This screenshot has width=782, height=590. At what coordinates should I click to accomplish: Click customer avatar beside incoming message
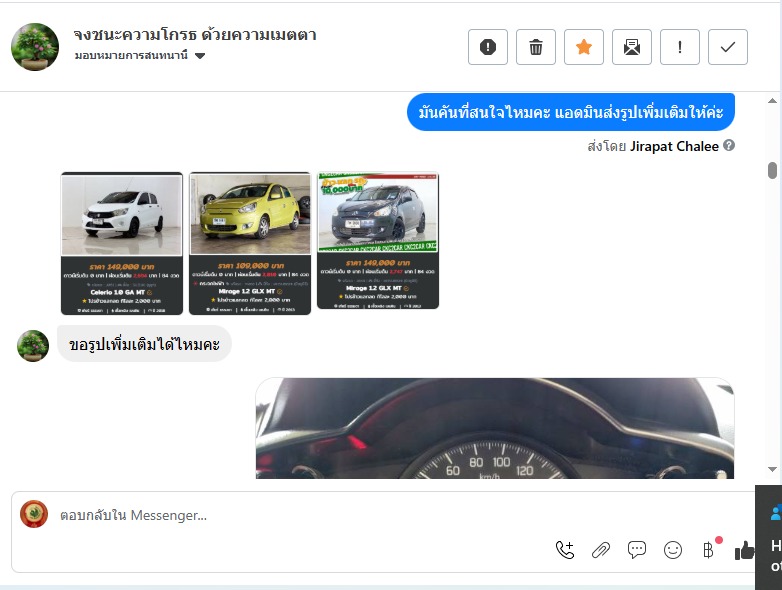pos(33,346)
